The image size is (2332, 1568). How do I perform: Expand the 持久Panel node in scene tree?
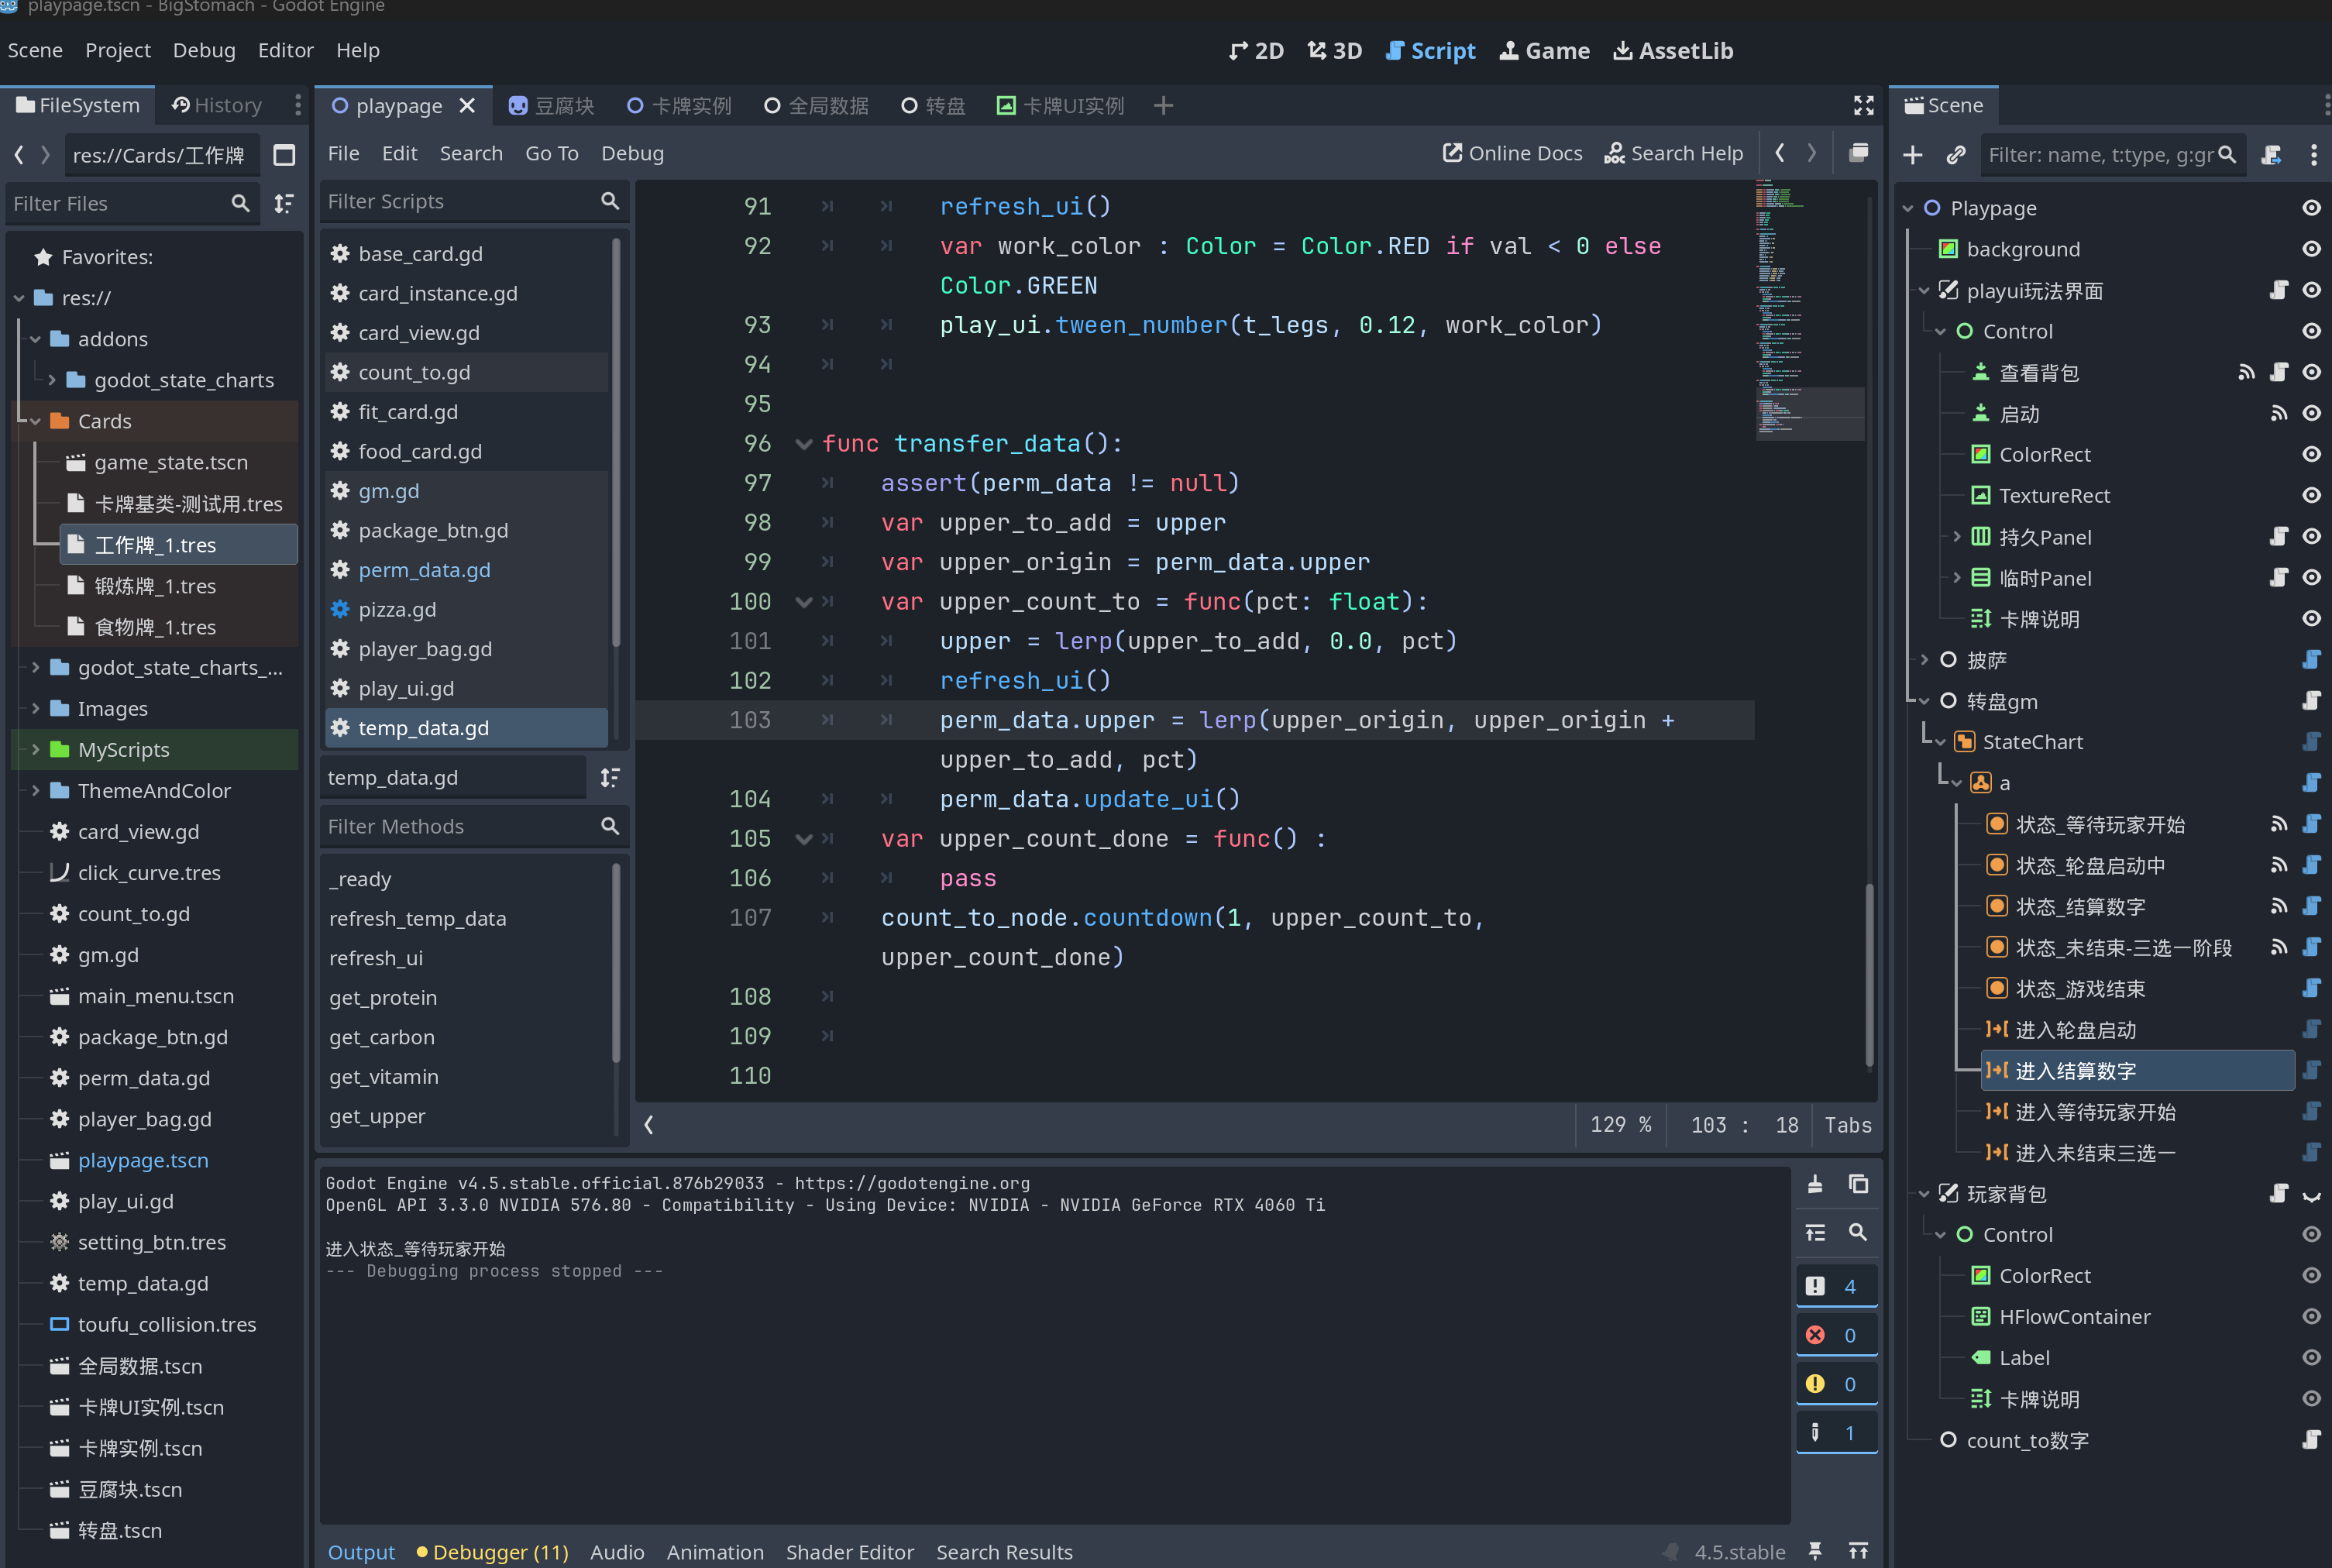pyautogui.click(x=1957, y=537)
